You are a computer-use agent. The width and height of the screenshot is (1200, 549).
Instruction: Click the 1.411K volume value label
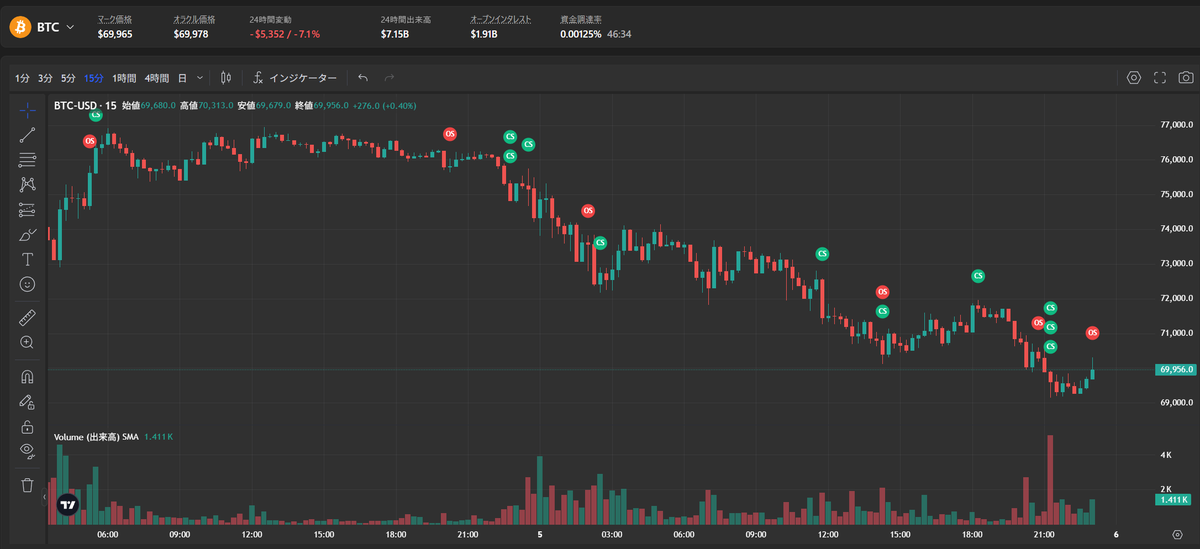coord(1174,499)
